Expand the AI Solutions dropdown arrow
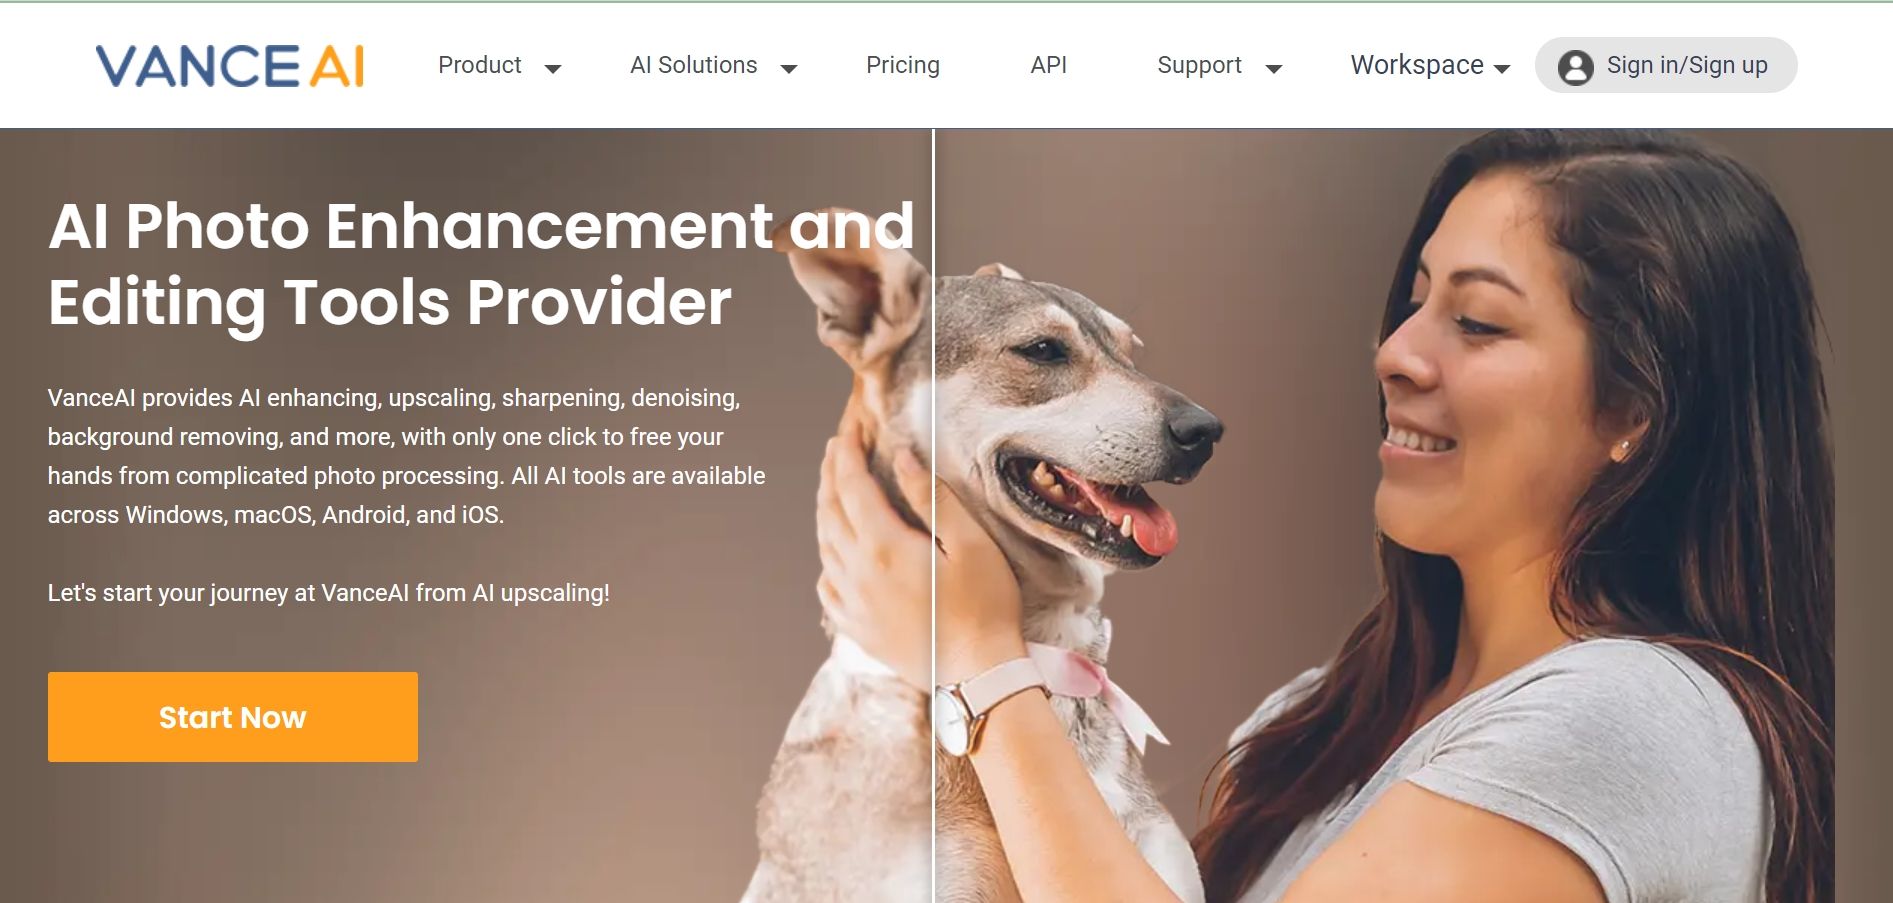Viewport: 1893px width, 903px height. pos(789,68)
